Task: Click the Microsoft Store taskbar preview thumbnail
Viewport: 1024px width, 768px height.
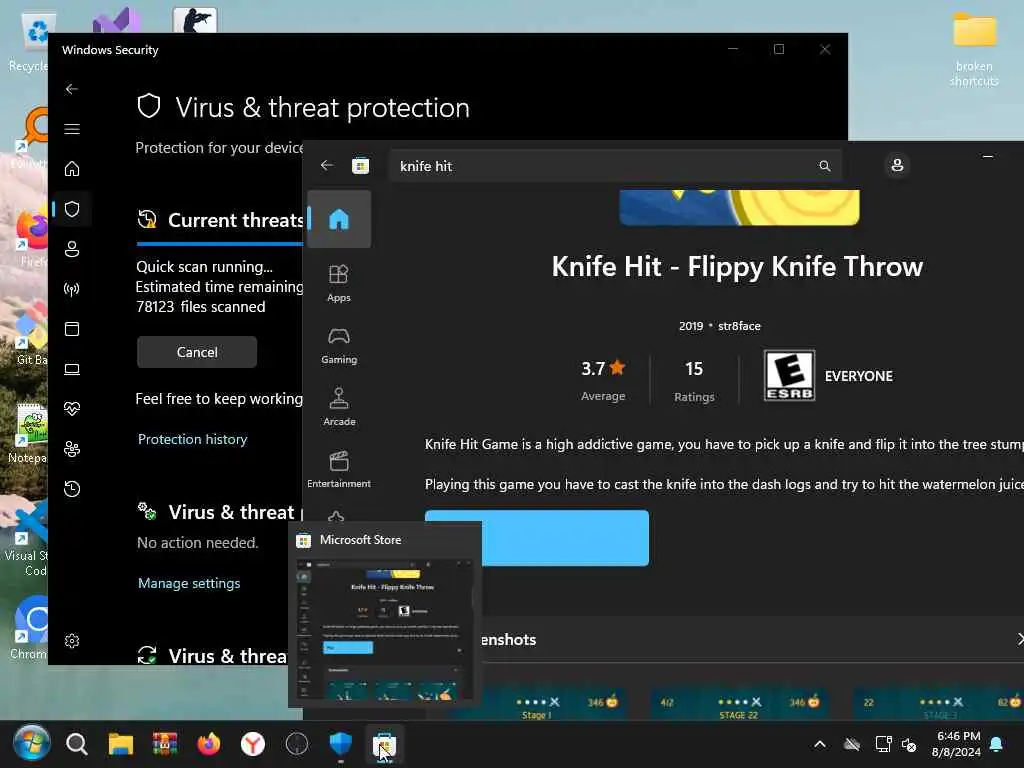Action: pos(385,630)
